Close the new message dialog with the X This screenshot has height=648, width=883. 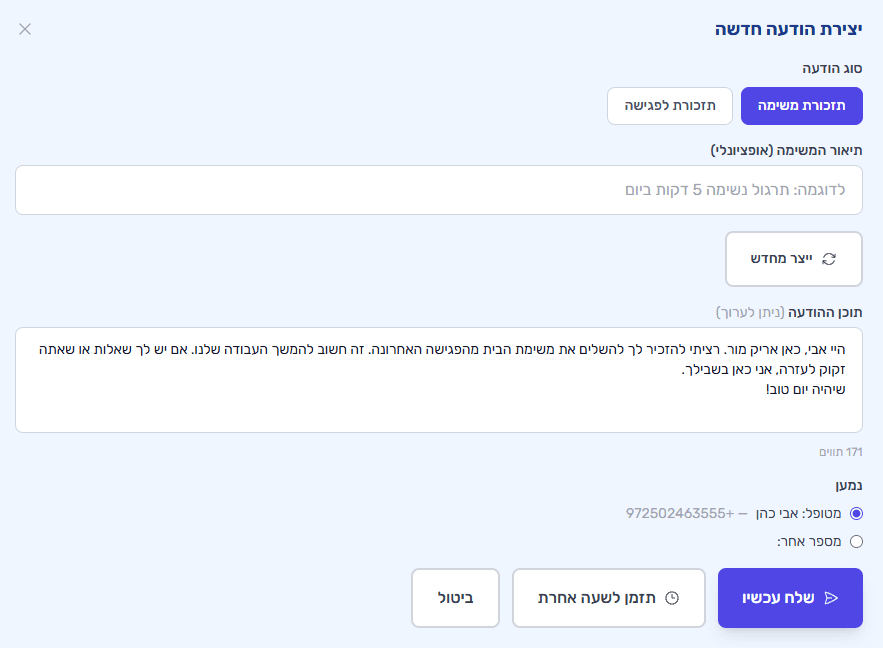coord(25,29)
